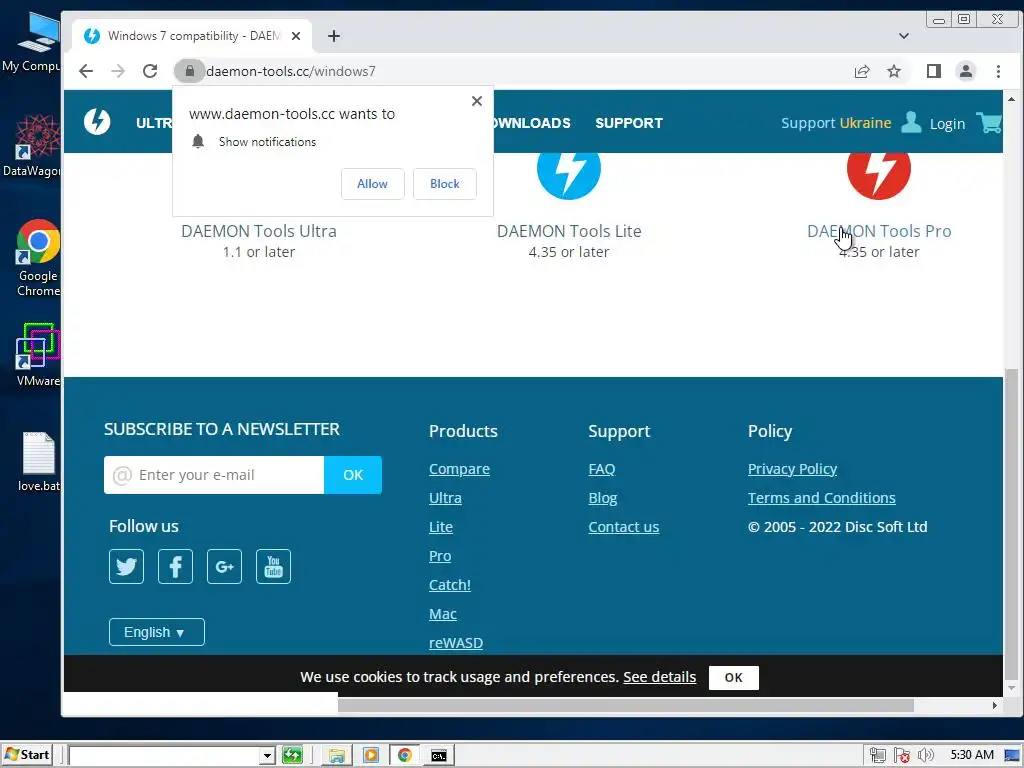Open the reWASD footer link

[x=456, y=643]
